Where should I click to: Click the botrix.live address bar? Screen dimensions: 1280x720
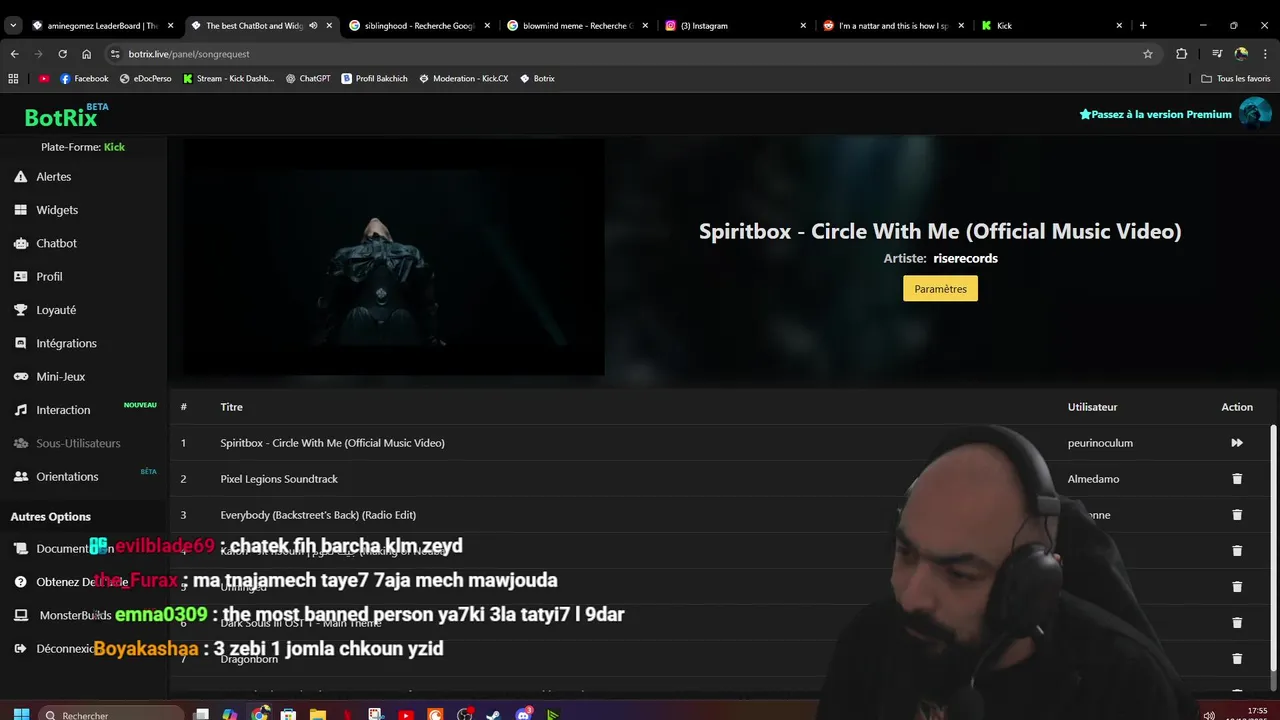630,54
